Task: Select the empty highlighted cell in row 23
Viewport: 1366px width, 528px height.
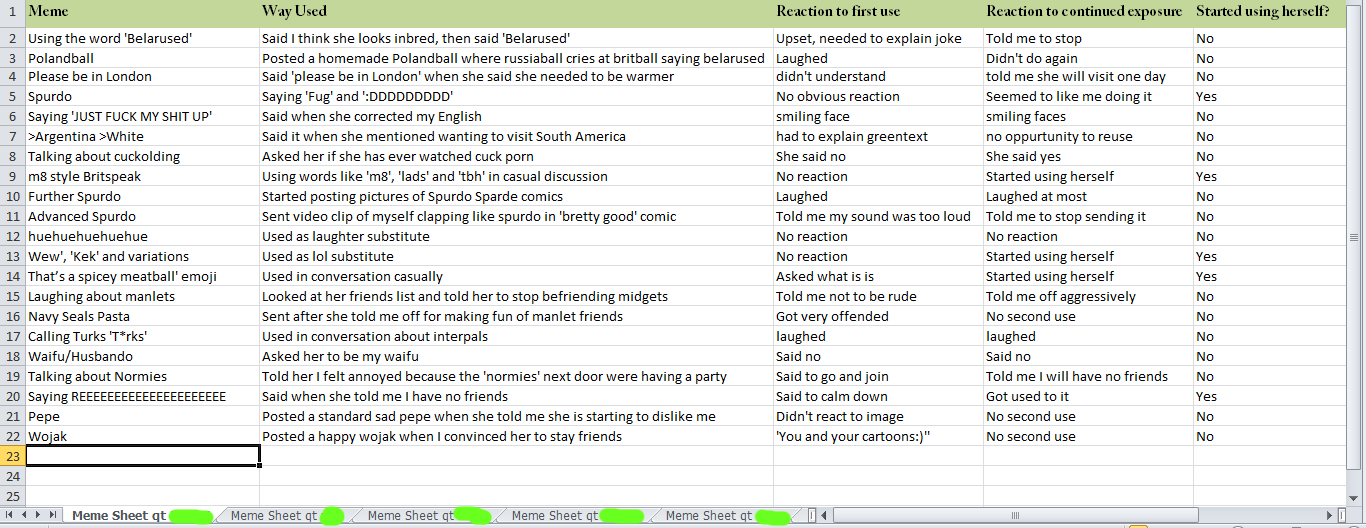Action: pos(142,456)
